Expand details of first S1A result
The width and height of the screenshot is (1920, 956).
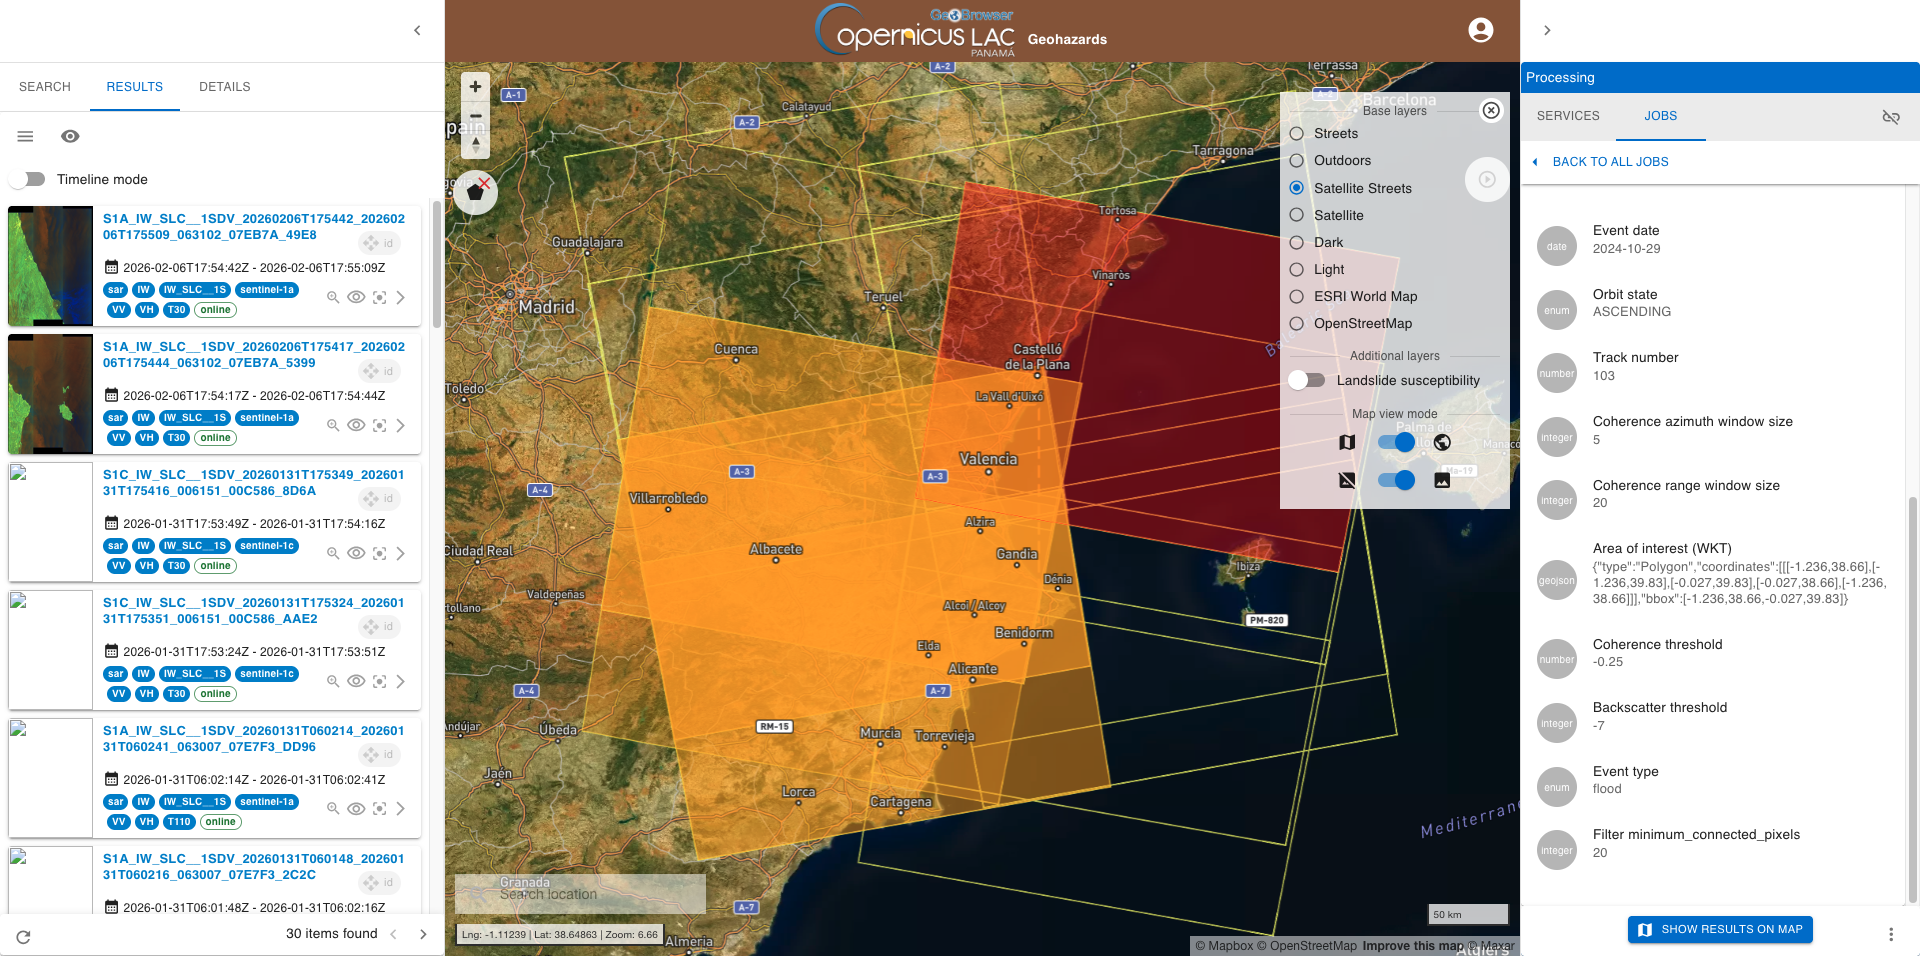point(401,297)
